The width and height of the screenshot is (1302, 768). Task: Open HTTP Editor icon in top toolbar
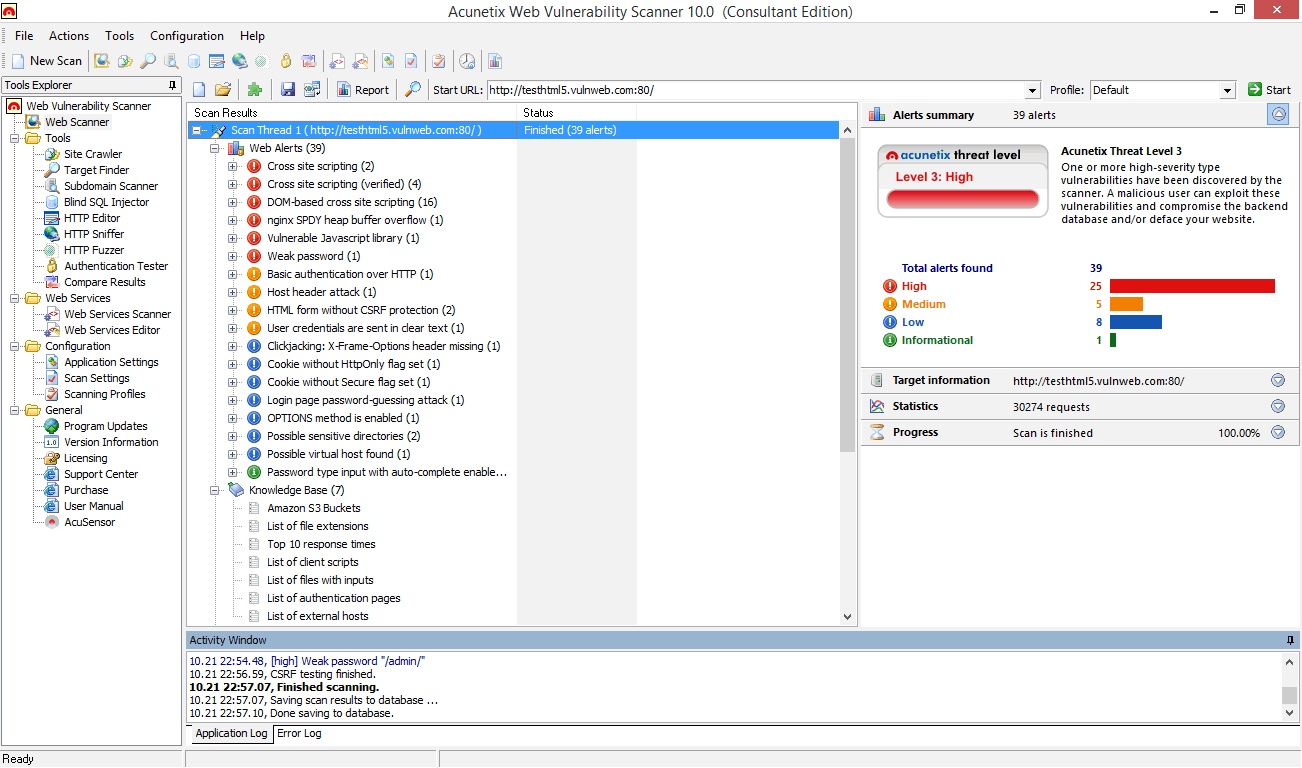coord(216,61)
